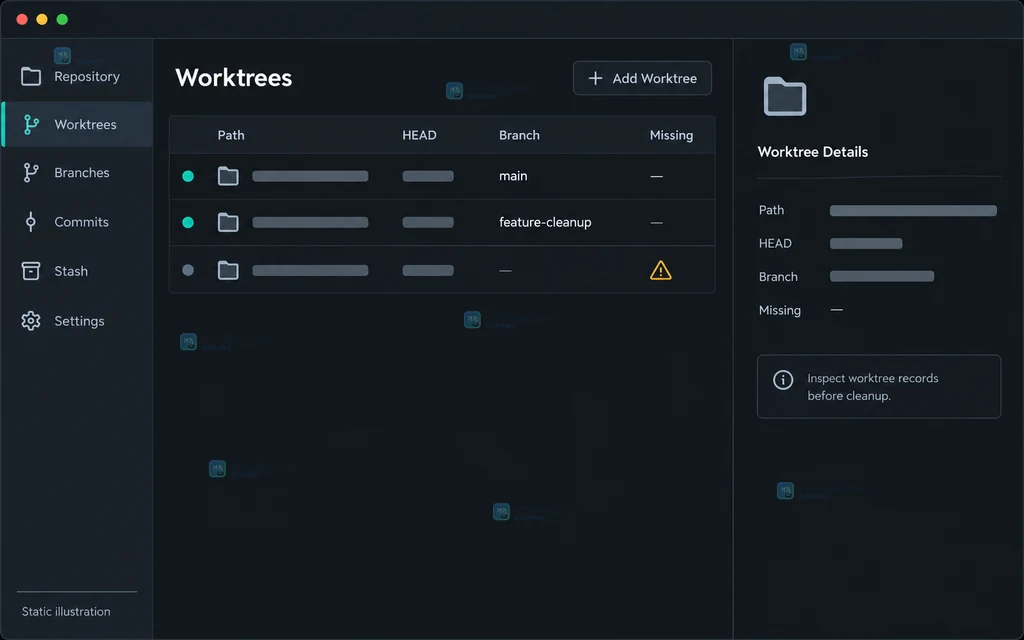Image resolution: width=1024 pixels, height=640 pixels.
Task: Click the plus icon in Add Worktree
Action: coord(595,78)
